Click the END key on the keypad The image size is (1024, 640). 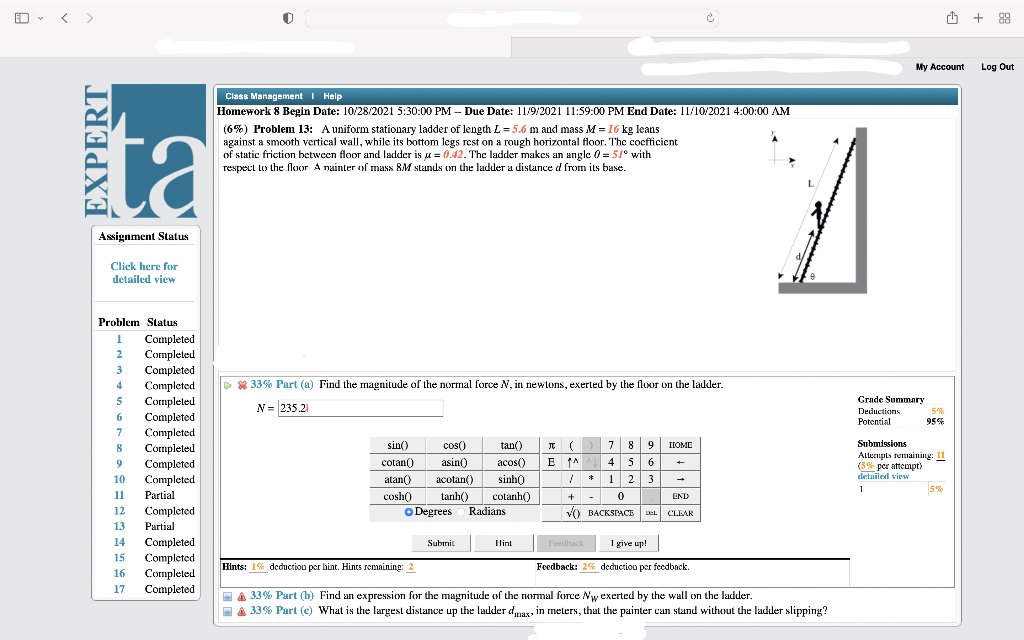coord(680,496)
